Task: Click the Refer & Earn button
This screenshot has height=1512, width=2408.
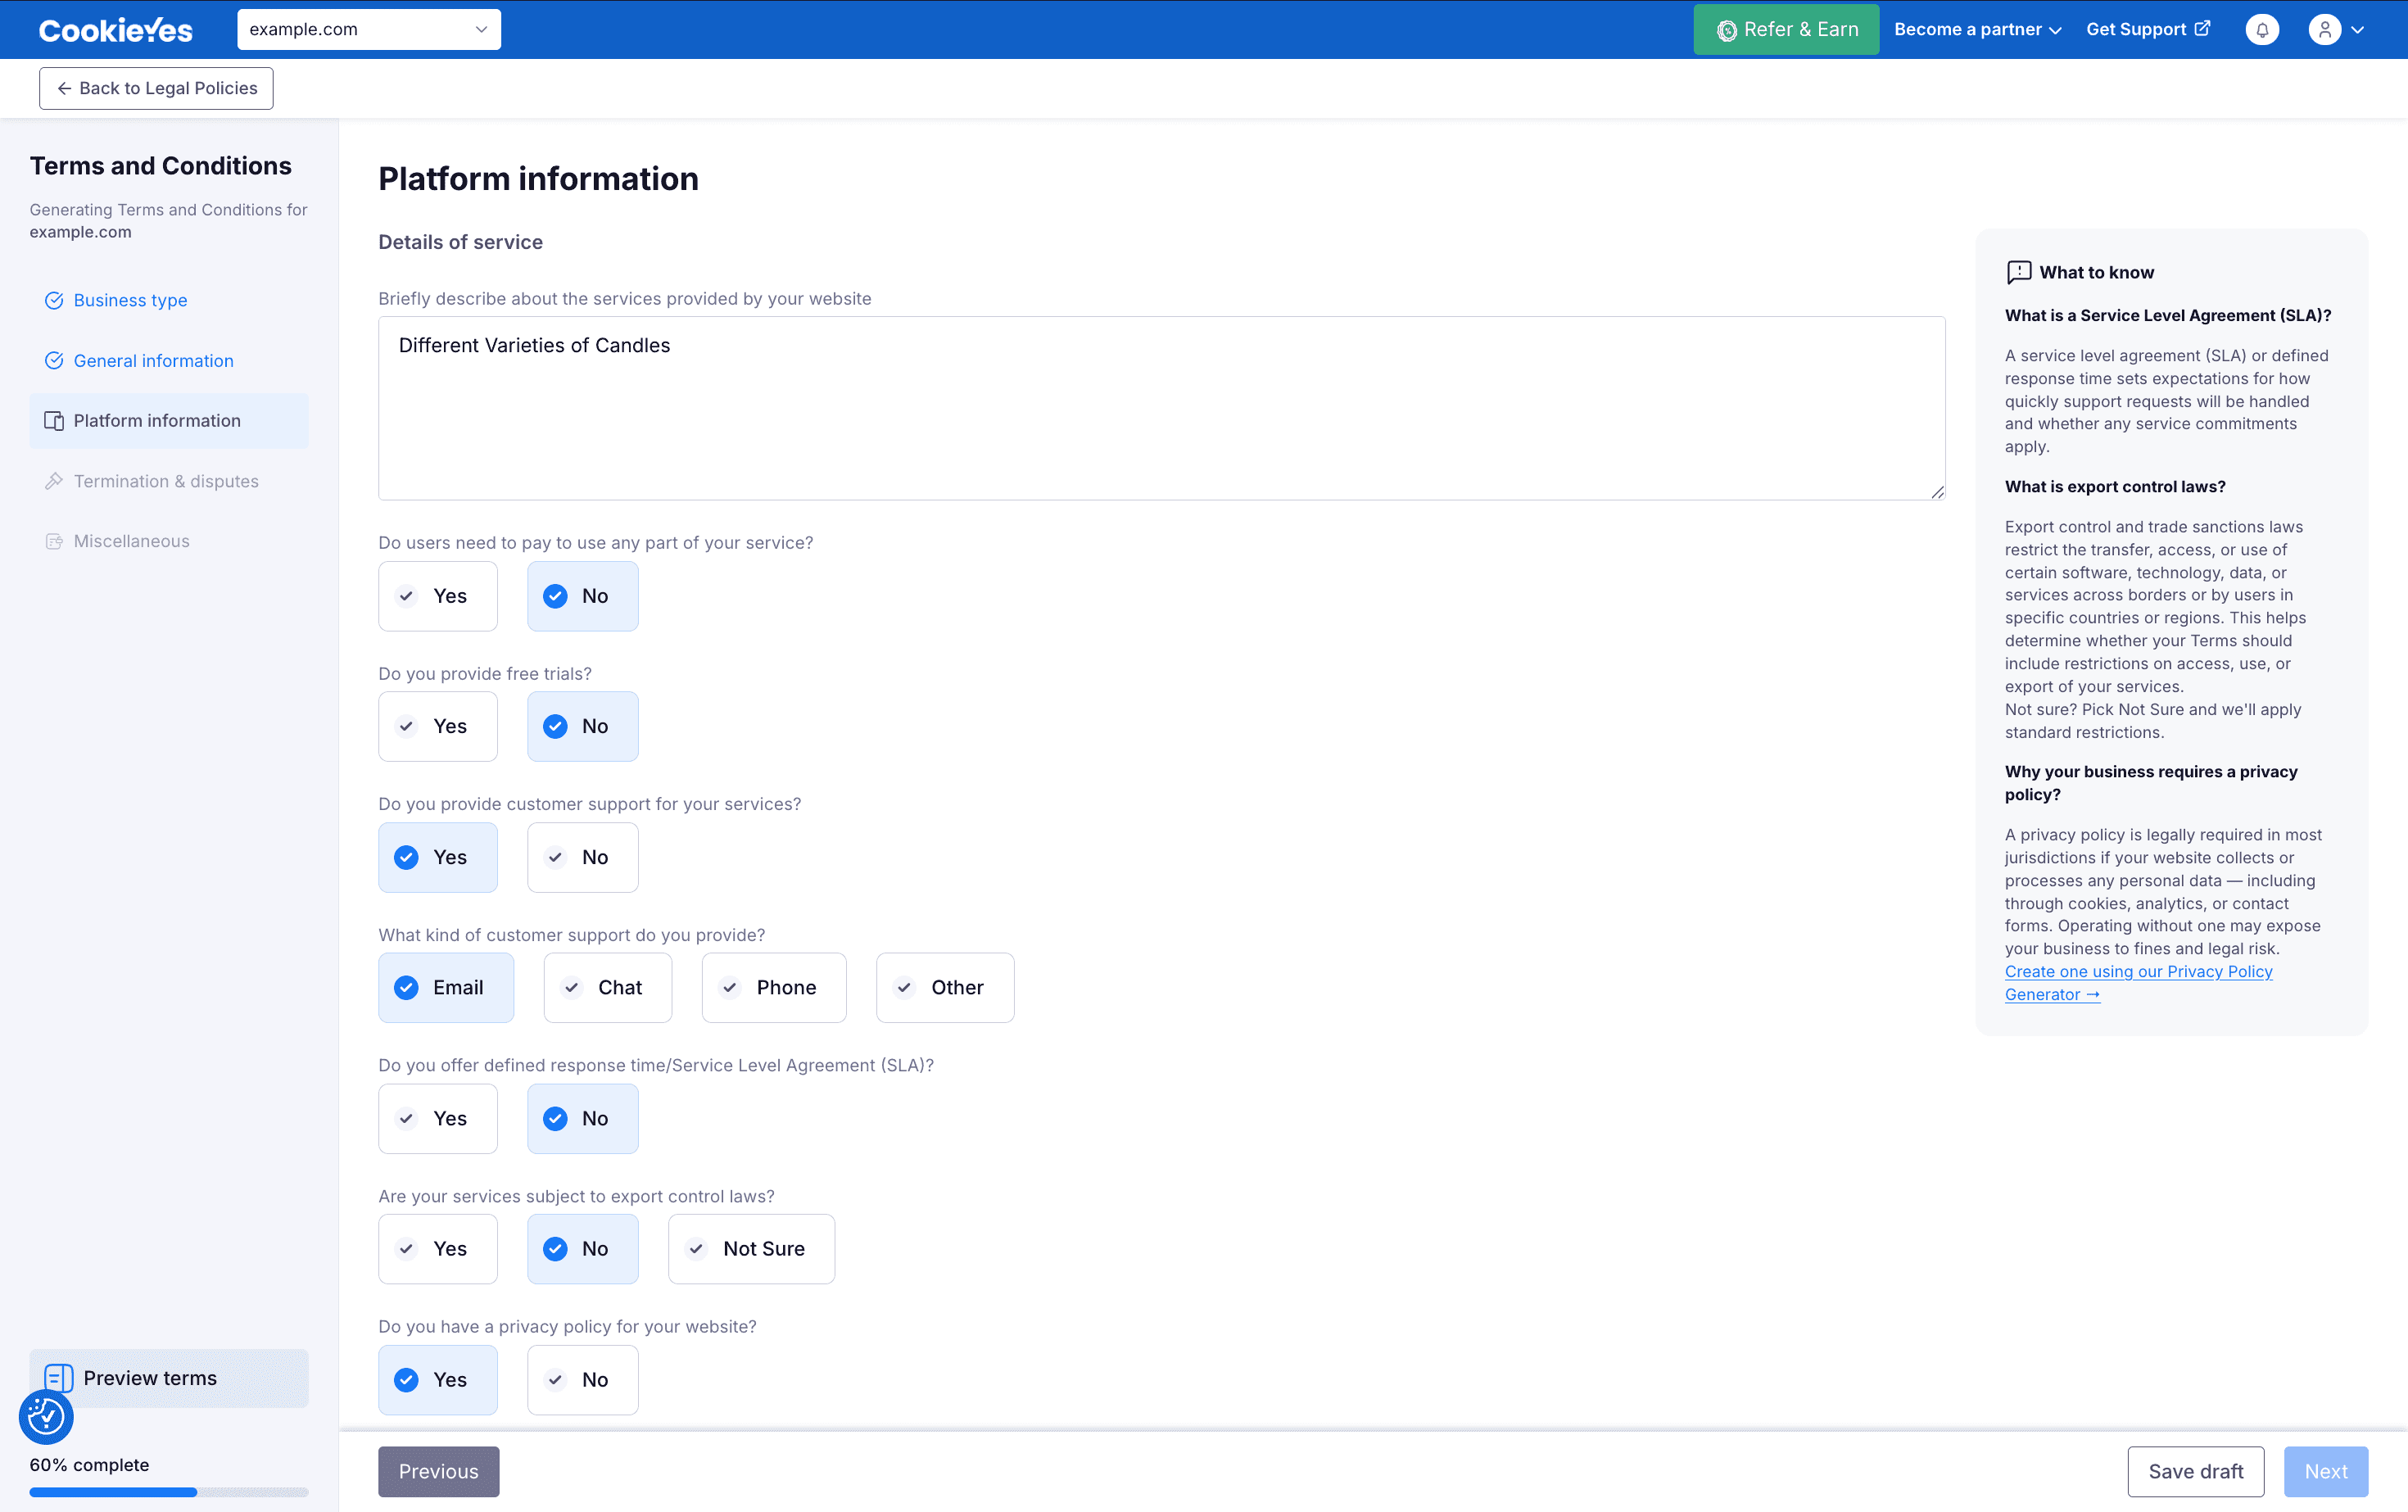Action: pos(1786,30)
